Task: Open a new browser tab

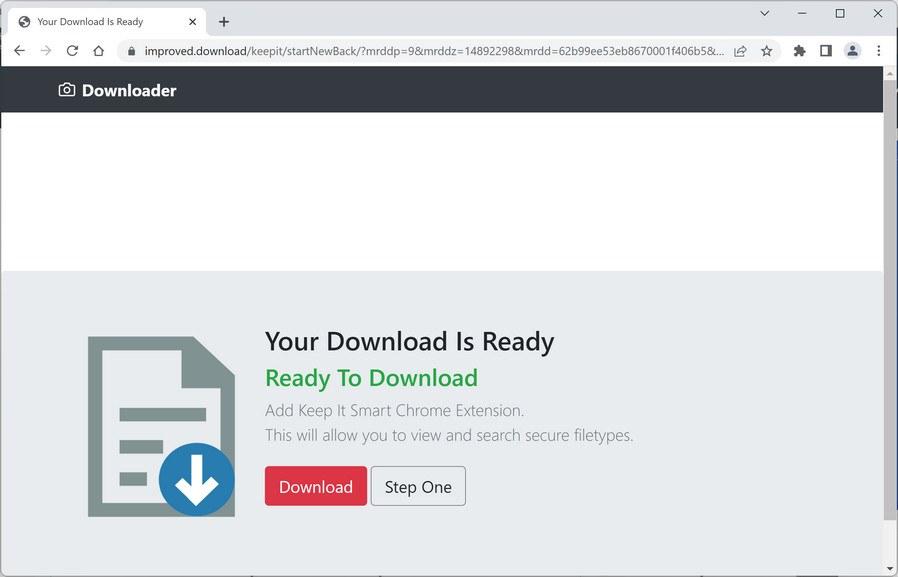Action: point(224,21)
